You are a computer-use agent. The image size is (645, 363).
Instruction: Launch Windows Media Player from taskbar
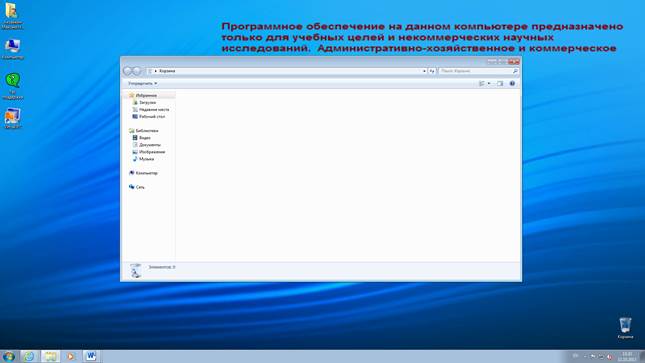pyautogui.click(x=71, y=356)
